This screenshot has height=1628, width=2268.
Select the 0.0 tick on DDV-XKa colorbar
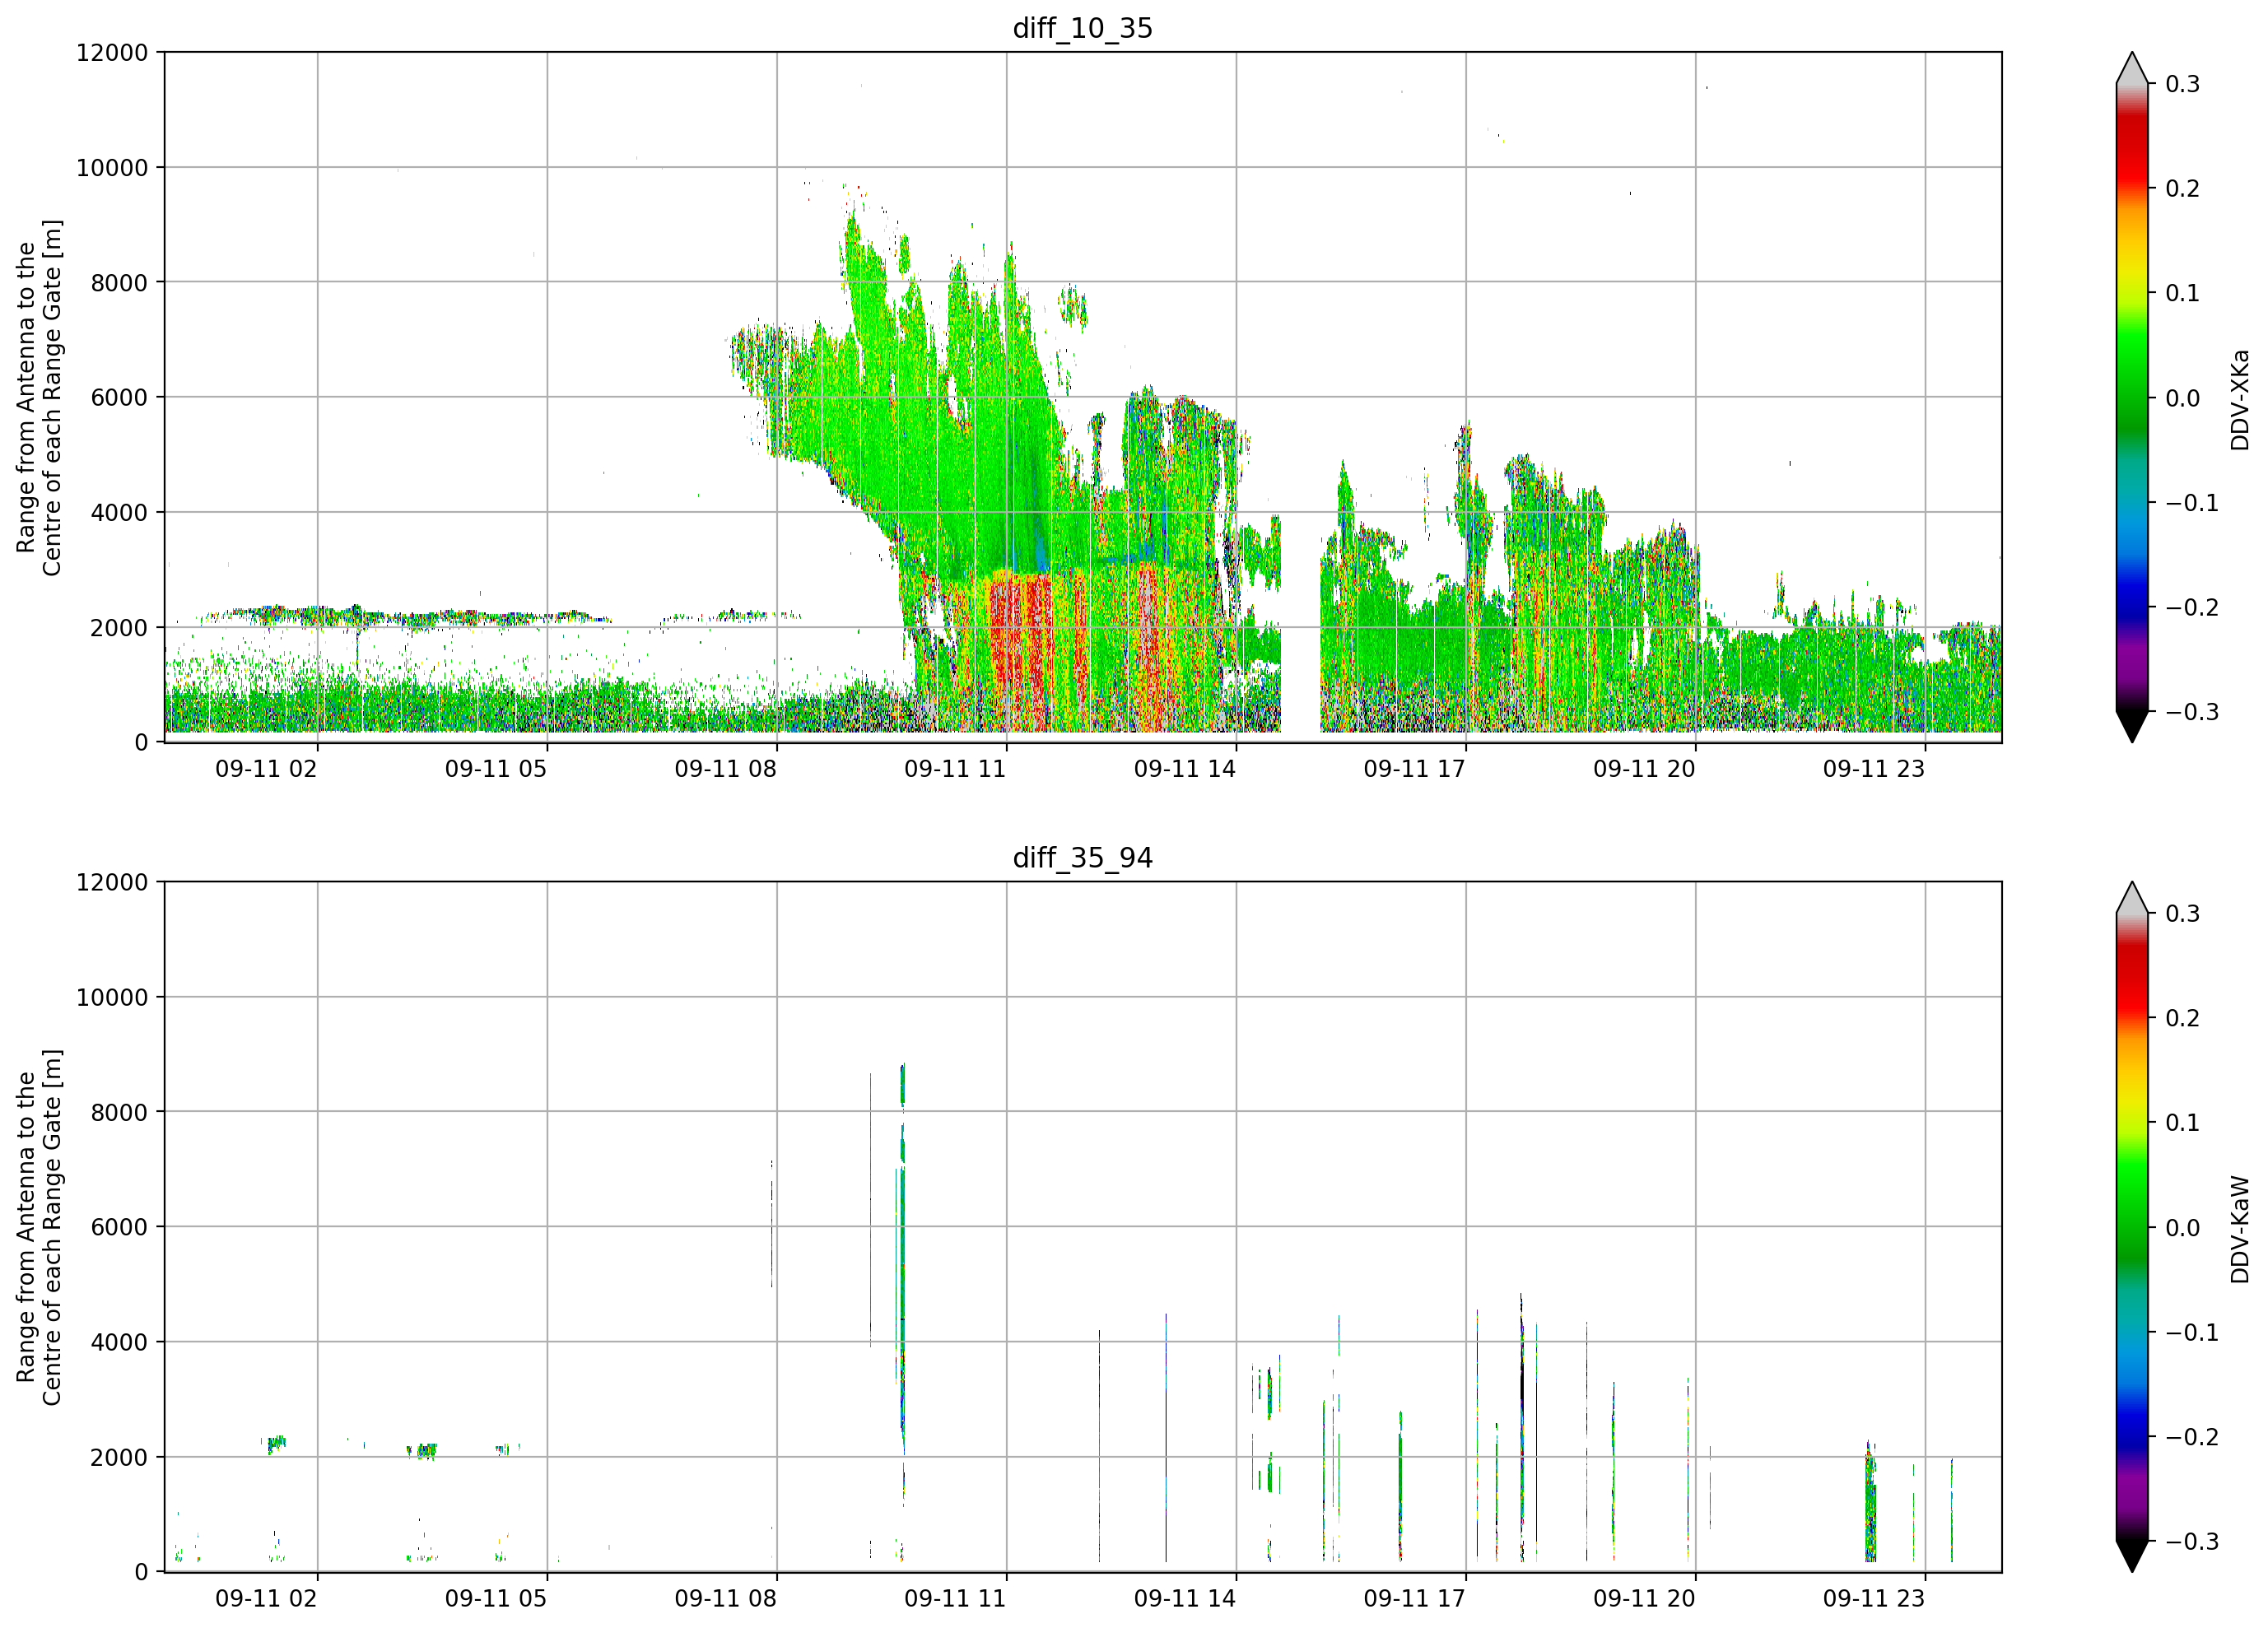(2183, 398)
